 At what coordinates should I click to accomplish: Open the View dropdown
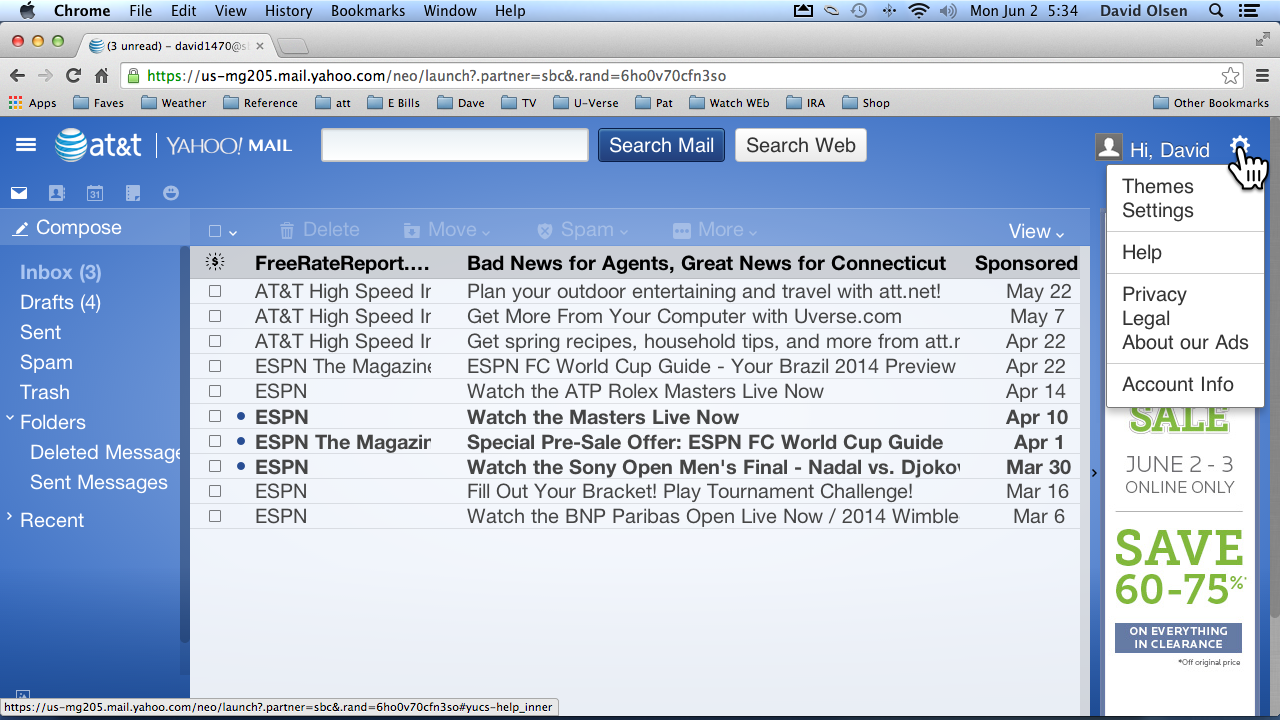pyautogui.click(x=1036, y=231)
